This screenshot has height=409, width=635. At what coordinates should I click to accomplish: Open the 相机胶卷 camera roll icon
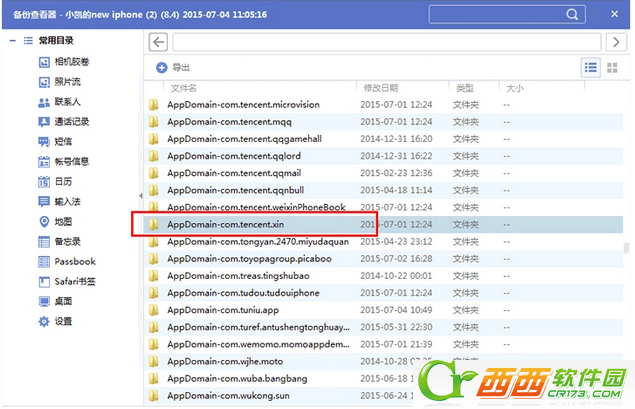click(x=44, y=62)
